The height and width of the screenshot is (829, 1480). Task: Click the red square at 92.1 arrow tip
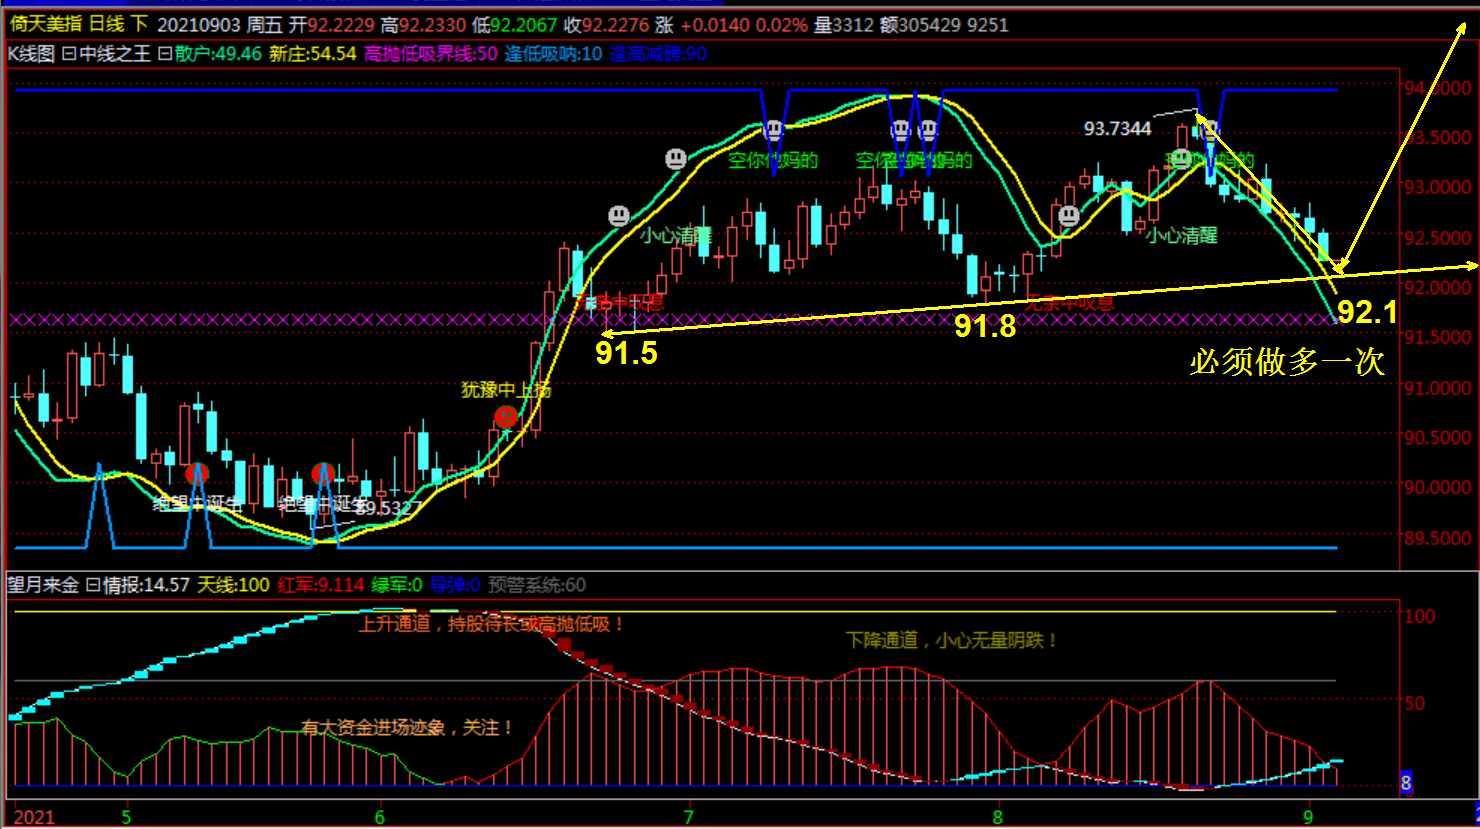[1339, 265]
